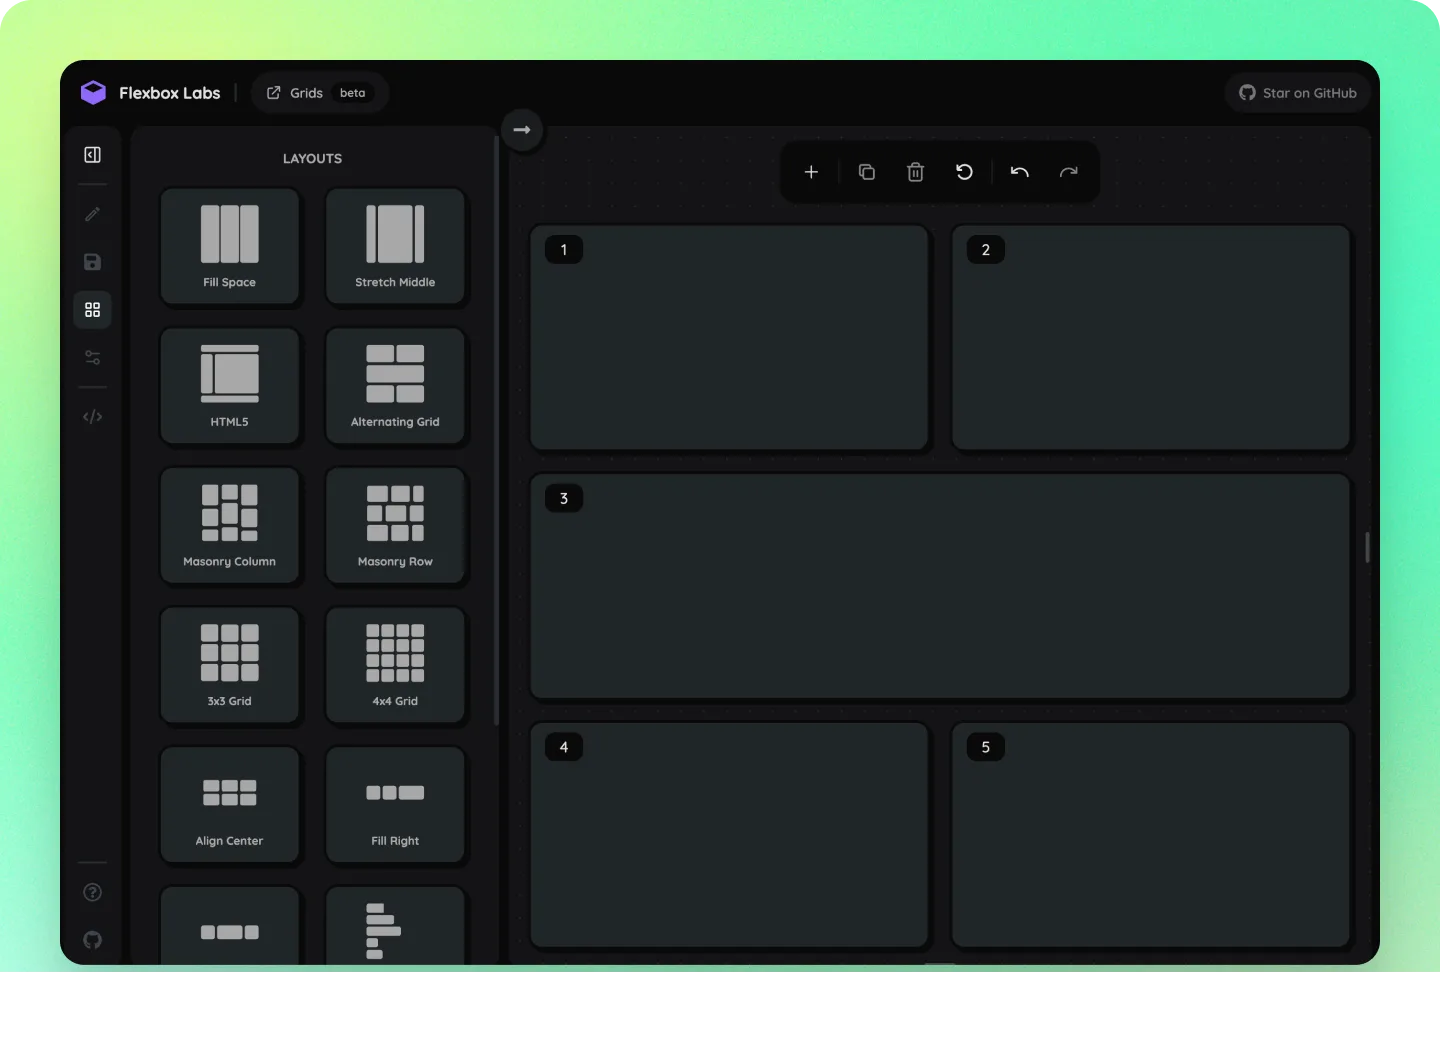
Task: Duplicate item using the copy icon
Action: 867,172
